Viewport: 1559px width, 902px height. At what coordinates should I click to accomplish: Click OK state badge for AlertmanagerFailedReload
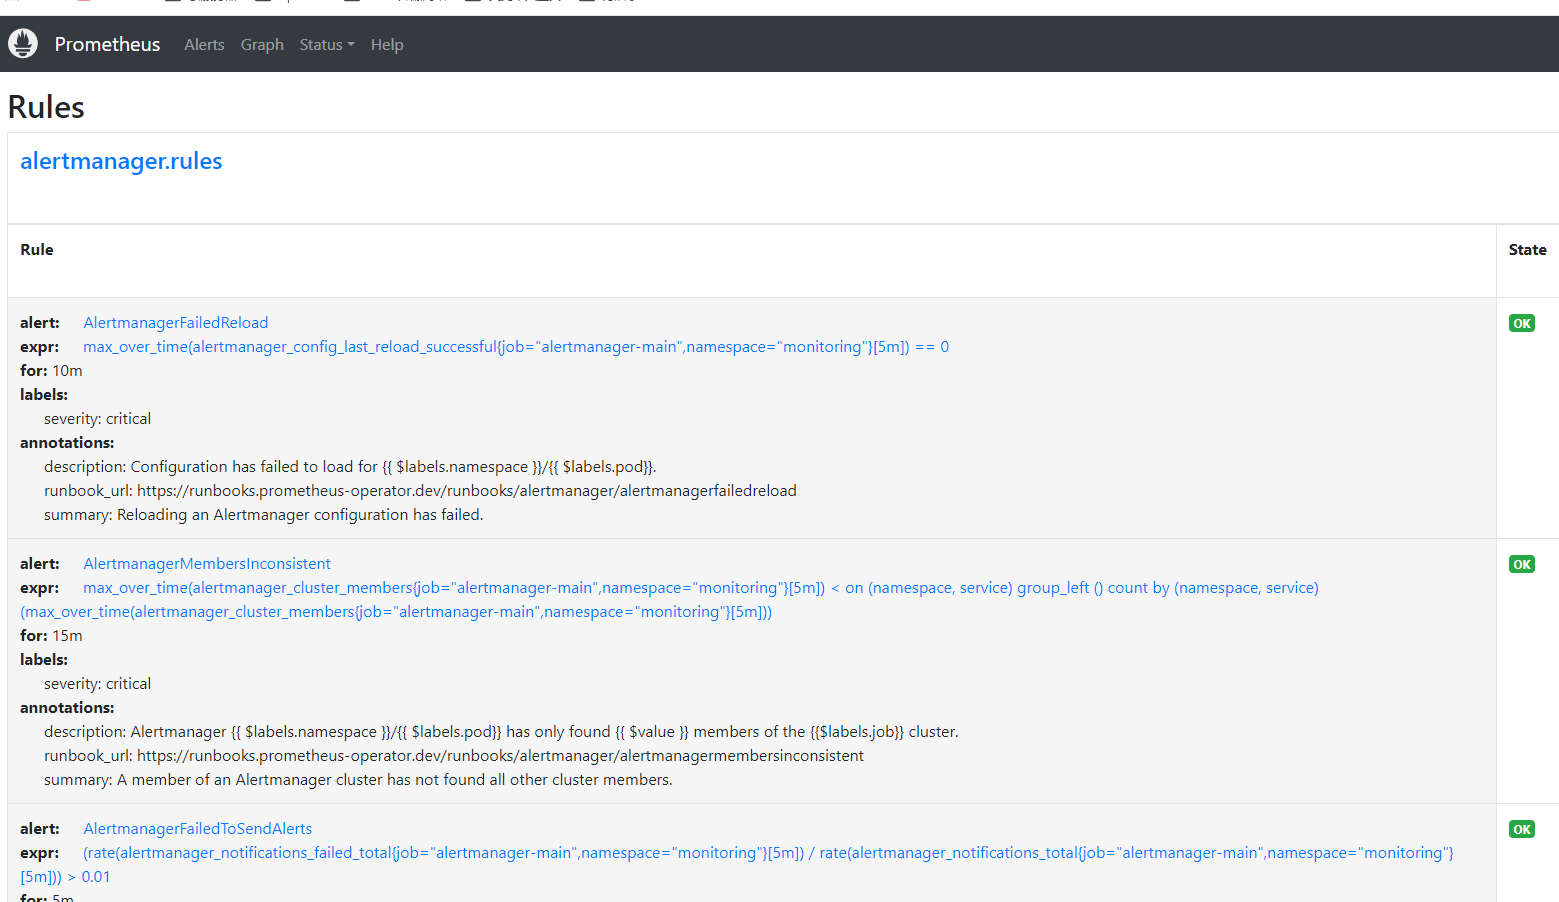point(1522,323)
